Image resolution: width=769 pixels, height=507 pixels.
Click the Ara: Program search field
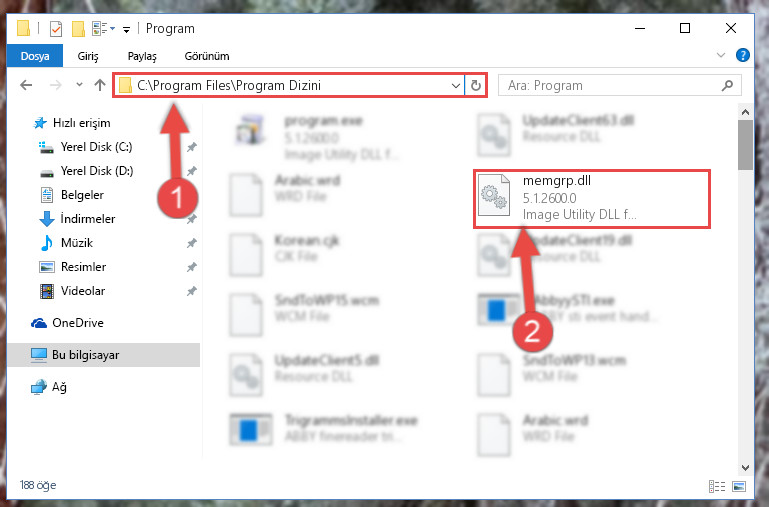(619, 85)
